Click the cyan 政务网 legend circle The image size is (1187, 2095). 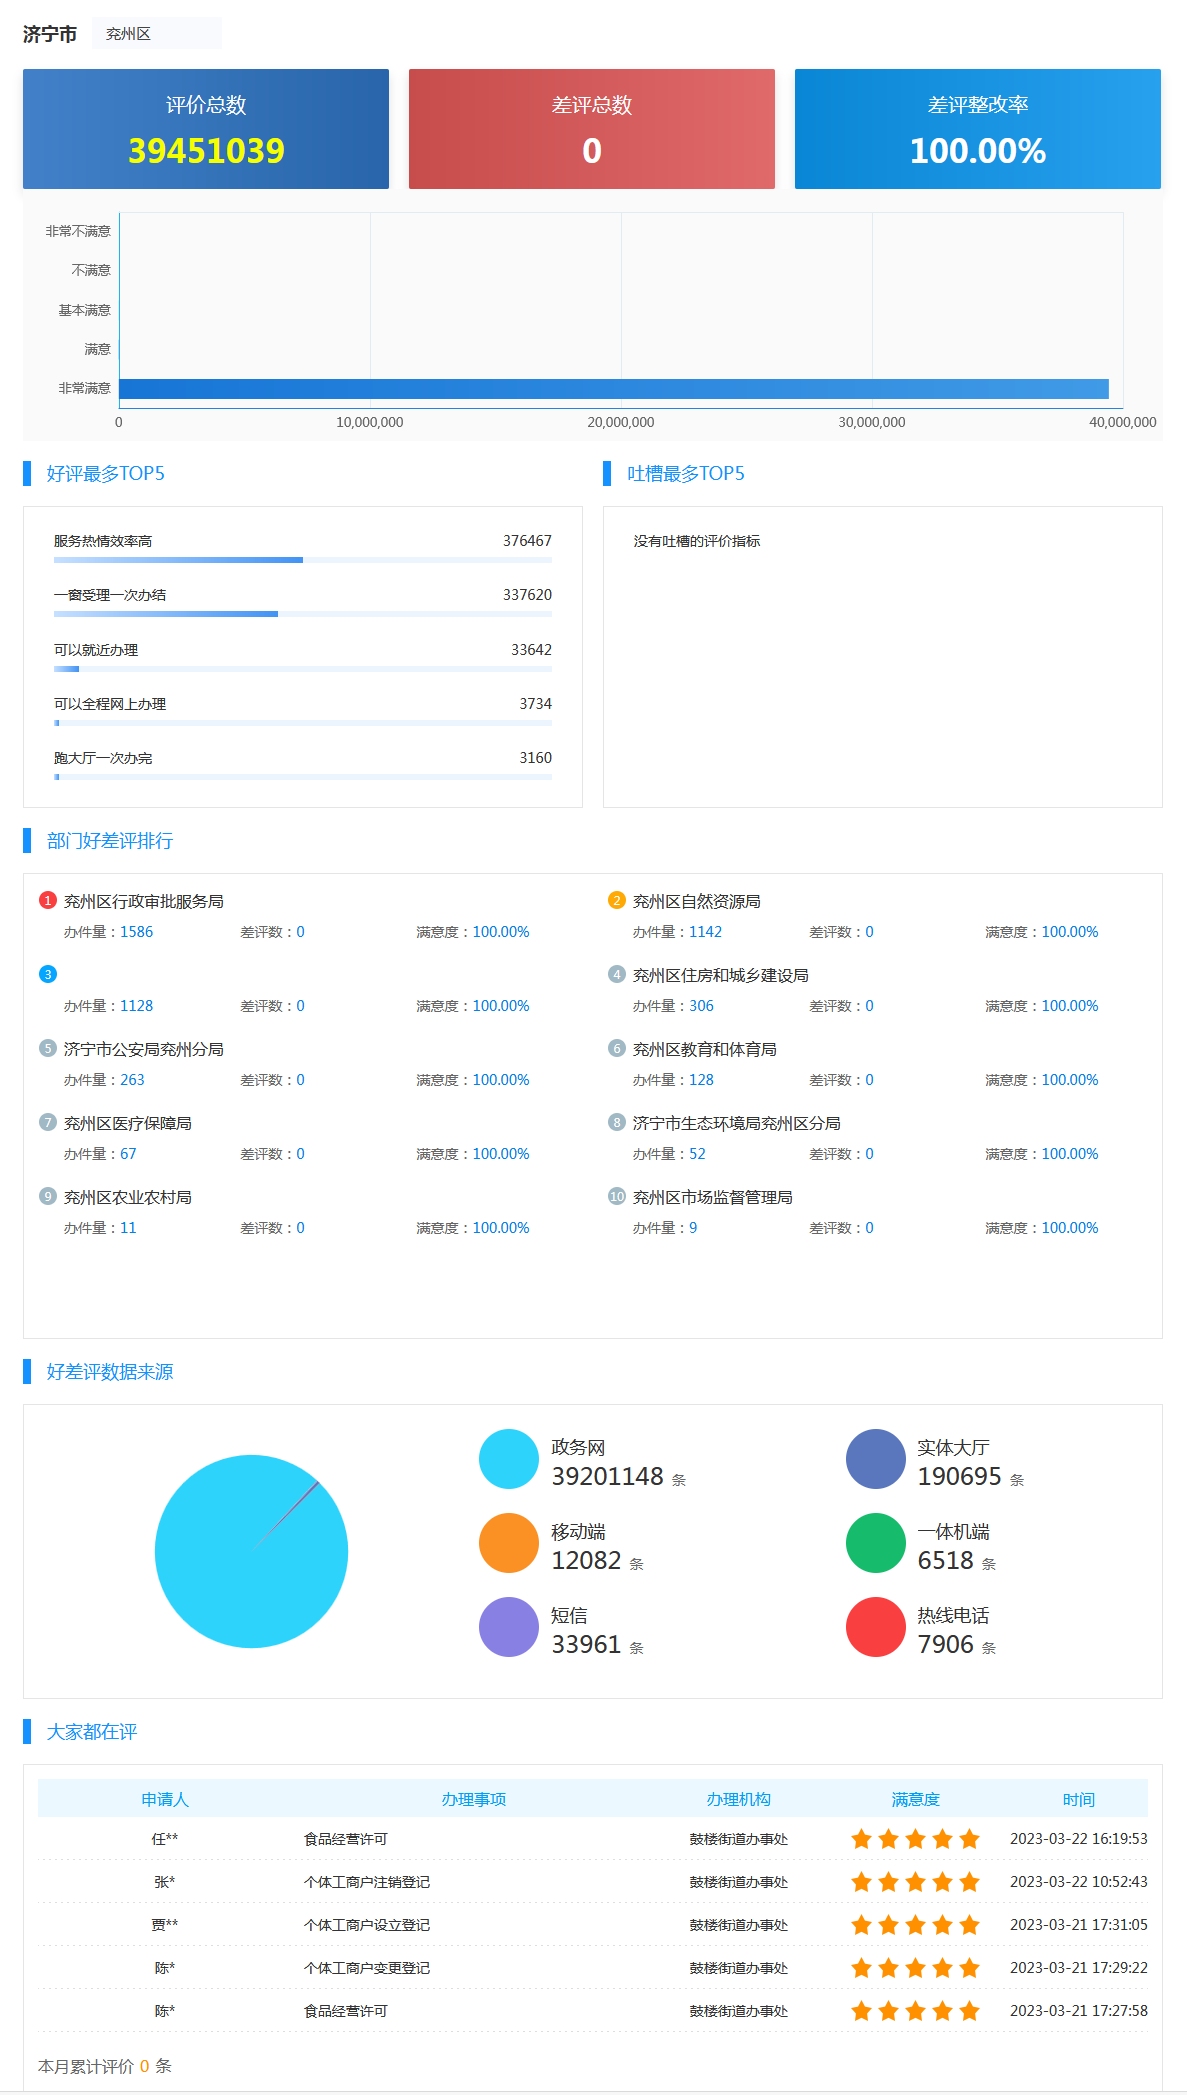tap(508, 1459)
